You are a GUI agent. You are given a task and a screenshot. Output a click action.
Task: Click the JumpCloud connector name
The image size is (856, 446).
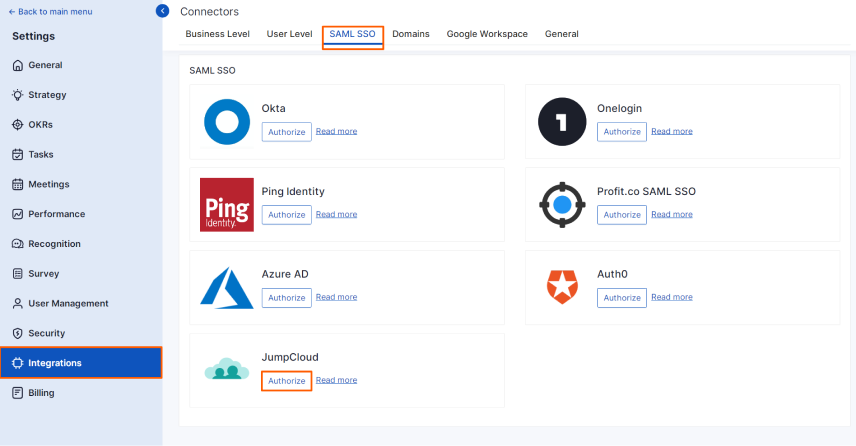(290, 357)
